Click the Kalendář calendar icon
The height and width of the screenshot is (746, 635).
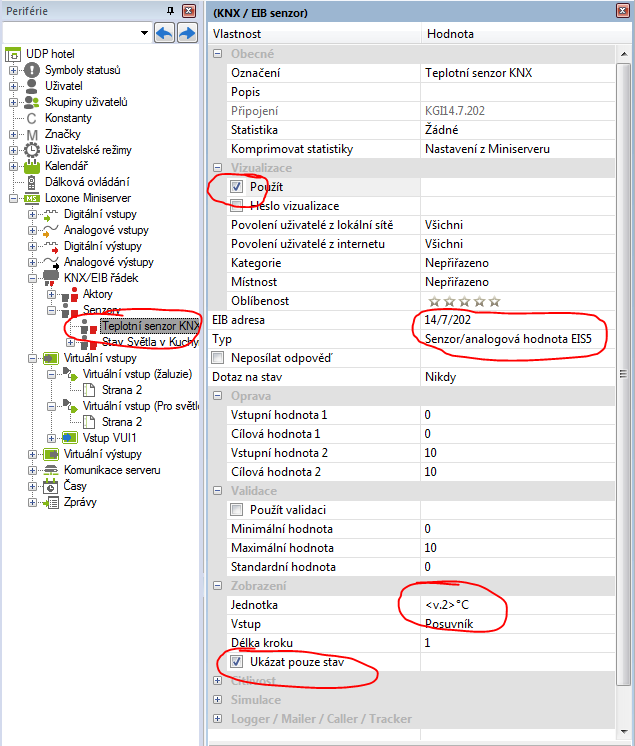31,166
